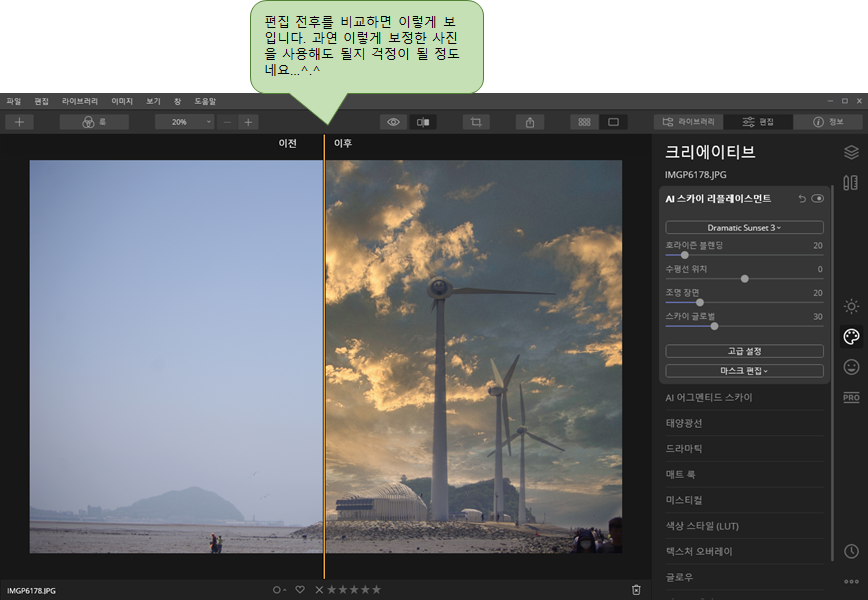868x600 pixels.
Task: Toggle AI 스카이 리플레이스먼트 visibility eye
Action: 818,199
